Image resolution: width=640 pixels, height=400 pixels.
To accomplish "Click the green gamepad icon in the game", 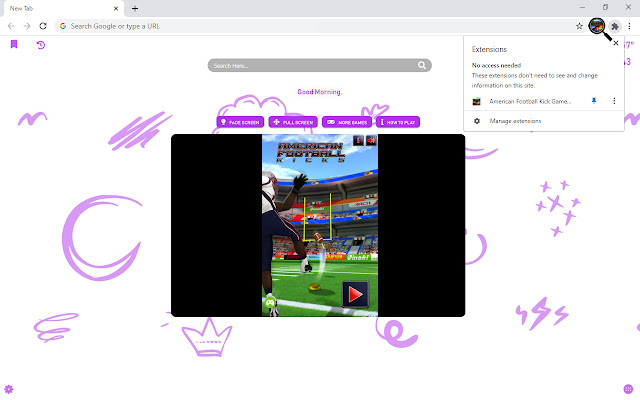I will [270, 303].
